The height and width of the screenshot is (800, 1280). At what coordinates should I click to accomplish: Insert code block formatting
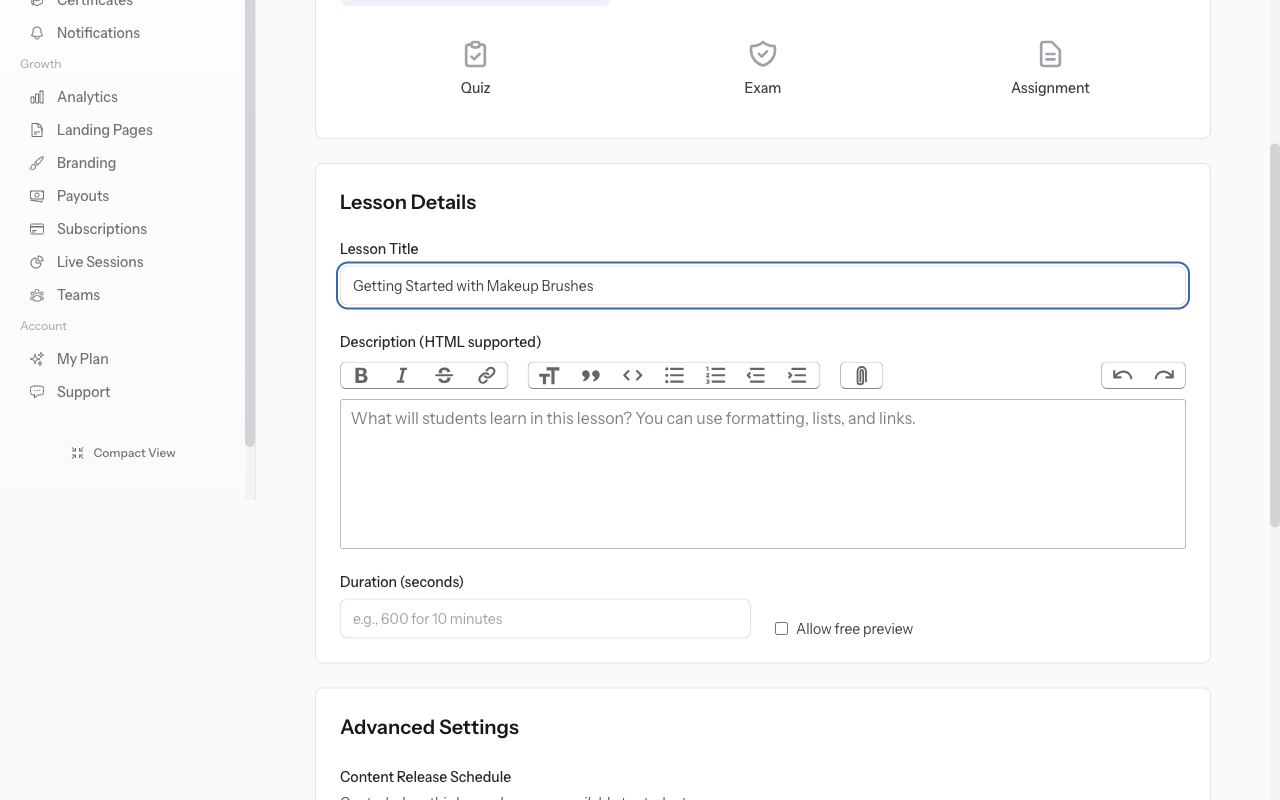(x=633, y=375)
